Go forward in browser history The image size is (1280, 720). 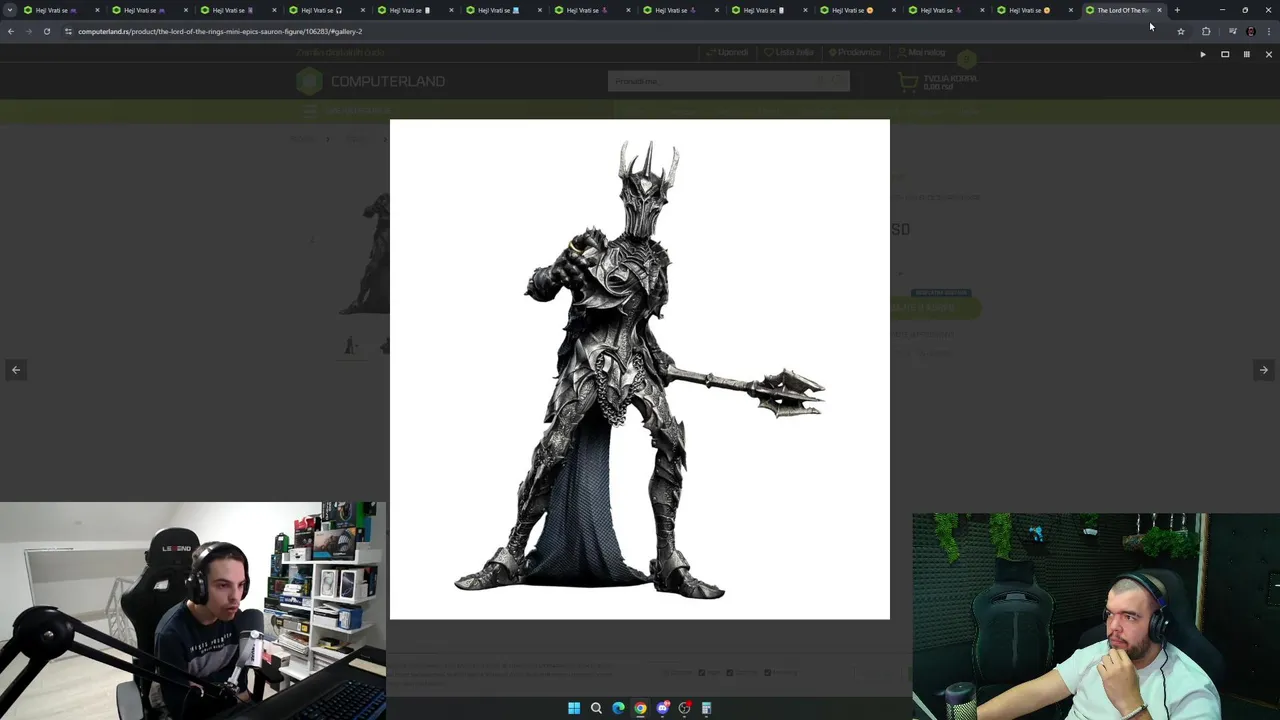[x=28, y=31]
